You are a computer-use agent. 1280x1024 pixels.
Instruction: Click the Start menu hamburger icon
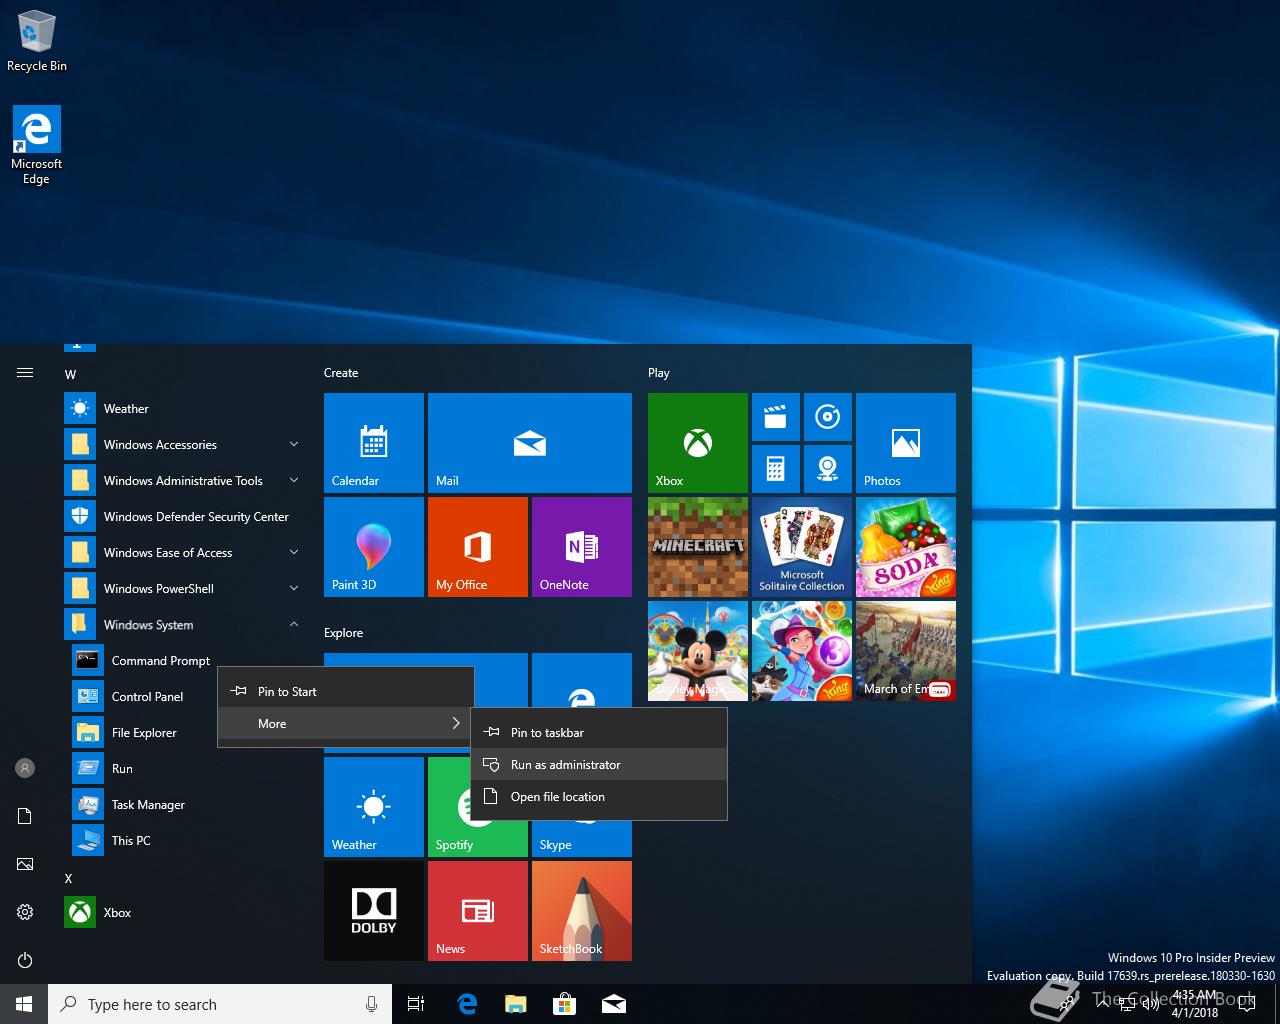coord(25,373)
